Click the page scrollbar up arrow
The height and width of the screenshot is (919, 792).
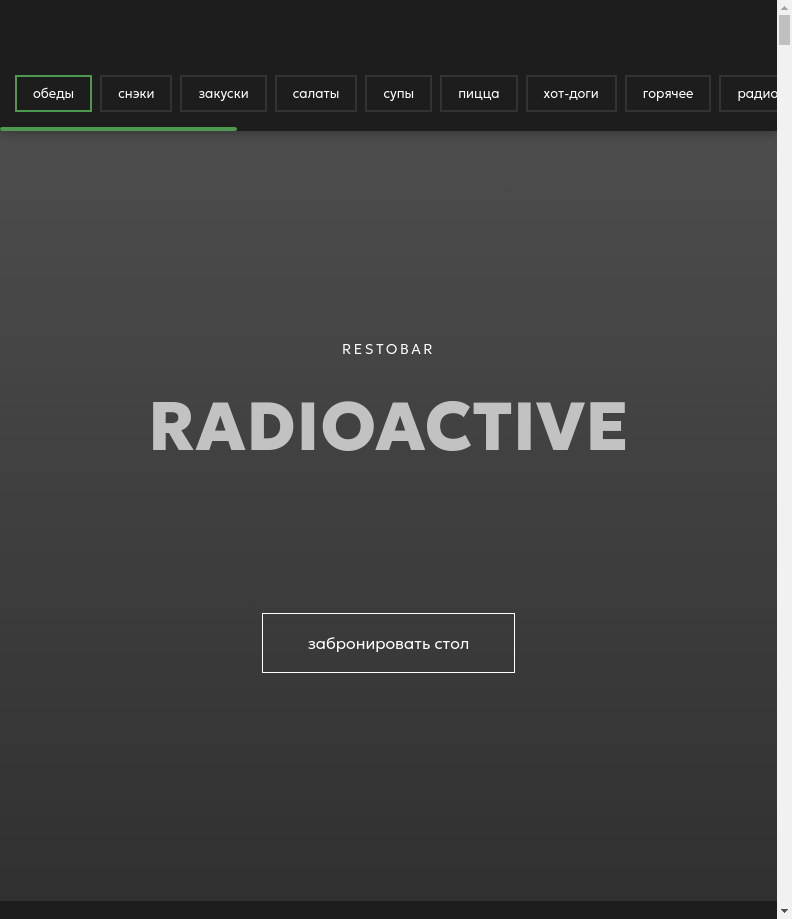[x=784, y=8]
